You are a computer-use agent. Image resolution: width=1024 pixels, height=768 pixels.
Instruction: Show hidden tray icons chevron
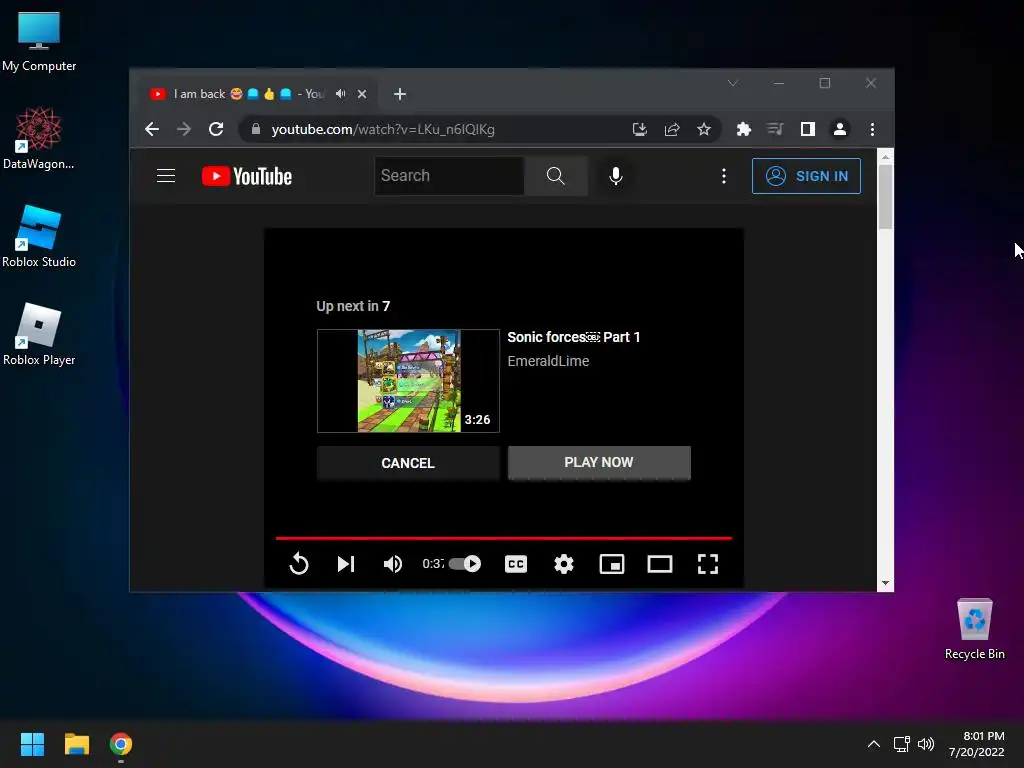click(x=874, y=744)
